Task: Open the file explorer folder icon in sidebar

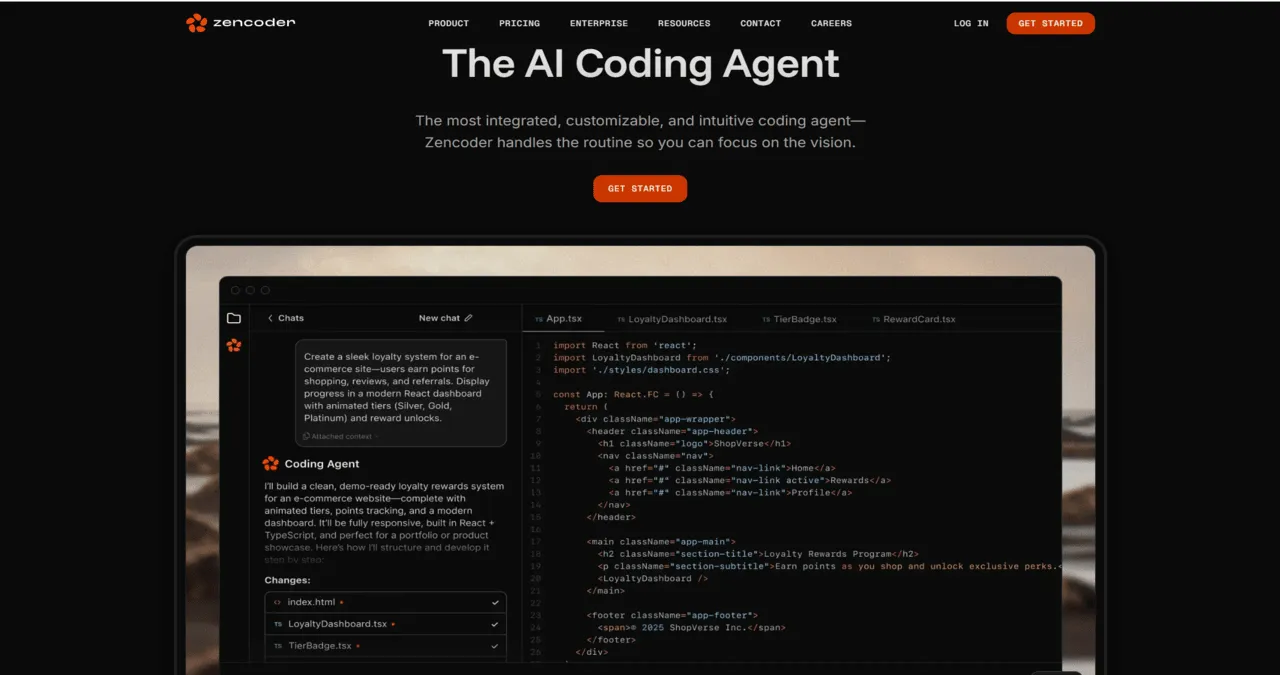Action: (234, 318)
